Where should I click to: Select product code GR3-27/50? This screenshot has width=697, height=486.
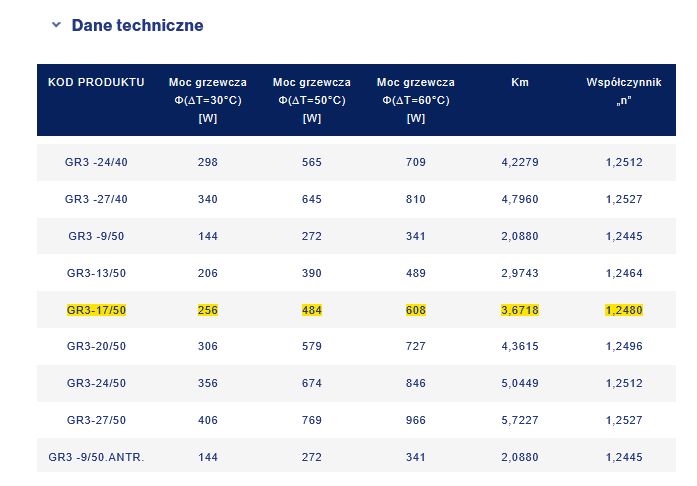[96, 421]
